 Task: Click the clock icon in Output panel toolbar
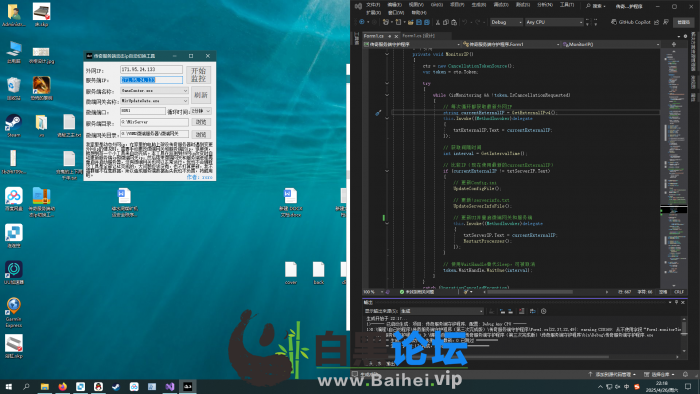pos(543,311)
